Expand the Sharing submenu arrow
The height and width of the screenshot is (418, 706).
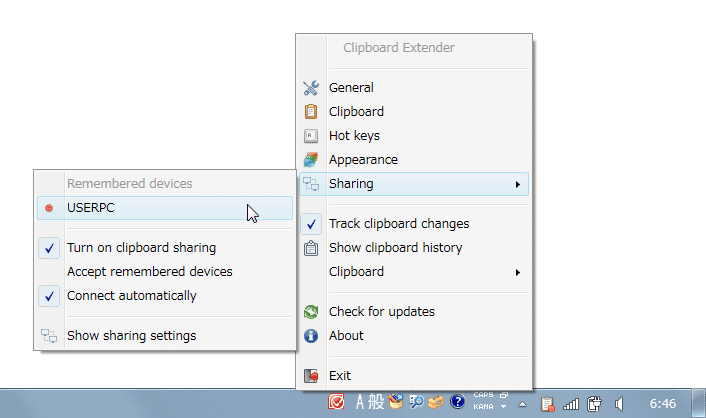[x=518, y=184]
